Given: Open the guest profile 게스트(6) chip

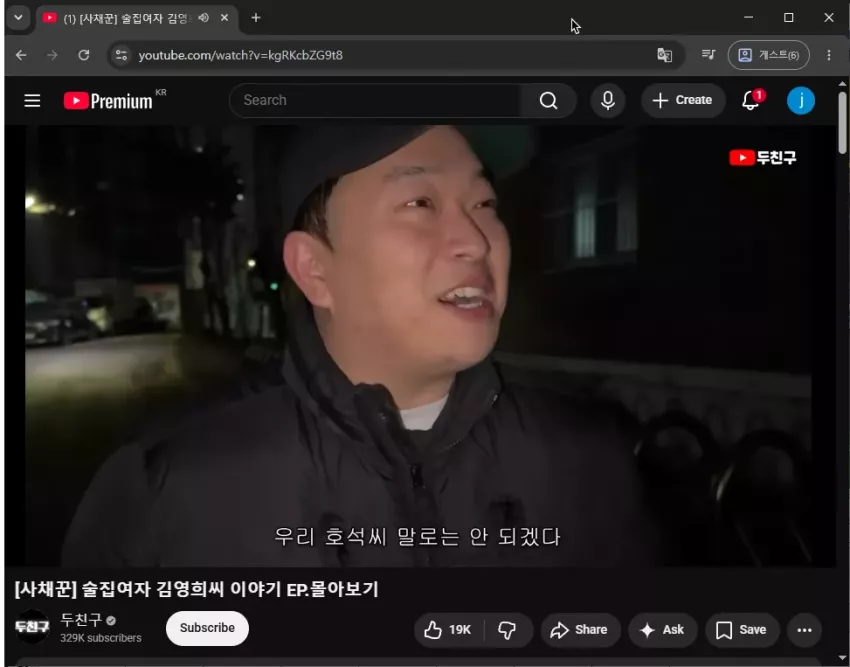Looking at the screenshot, I should (769, 55).
